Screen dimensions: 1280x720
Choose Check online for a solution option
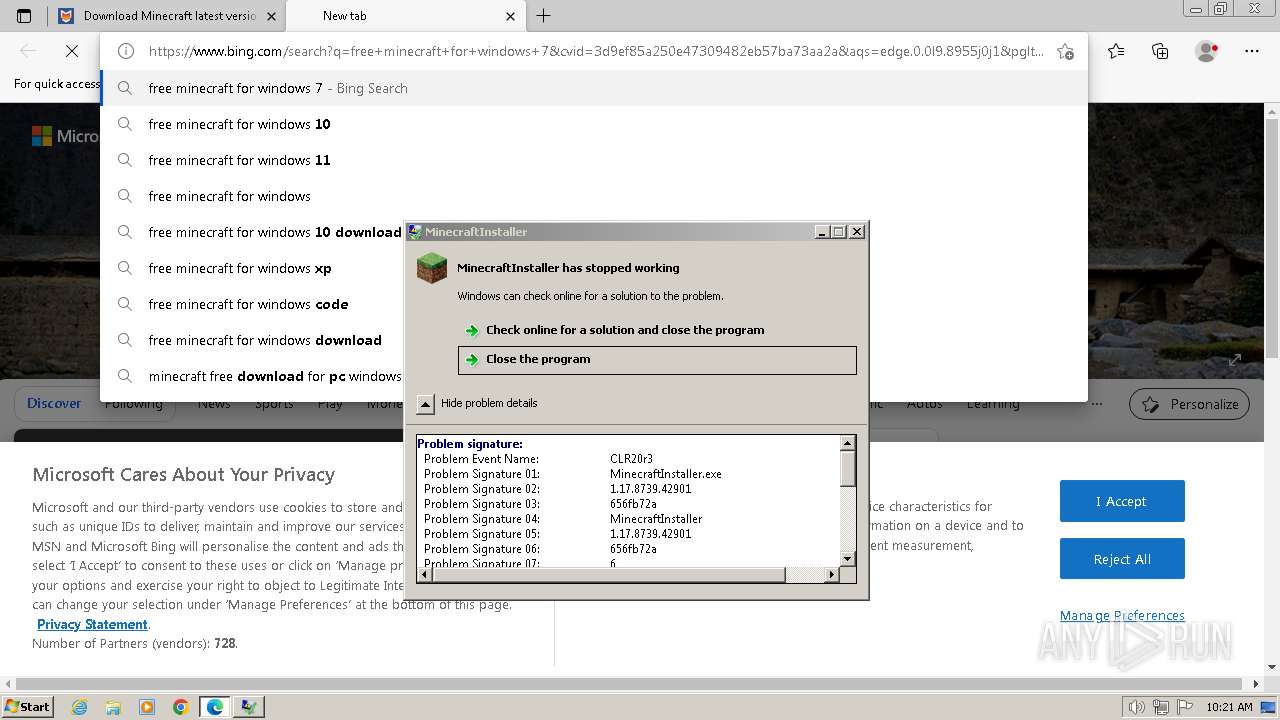click(656, 330)
